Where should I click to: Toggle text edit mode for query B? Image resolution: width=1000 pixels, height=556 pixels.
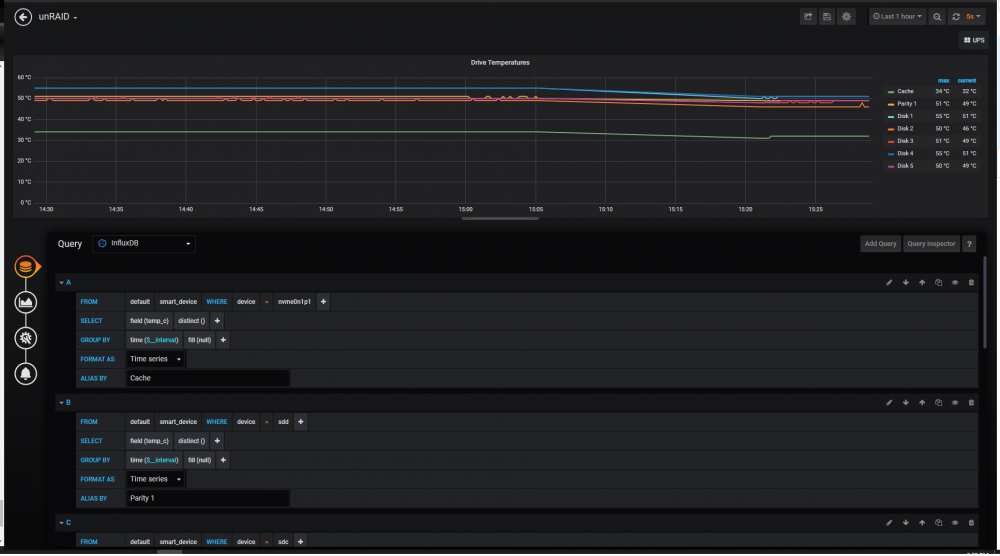click(889, 402)
